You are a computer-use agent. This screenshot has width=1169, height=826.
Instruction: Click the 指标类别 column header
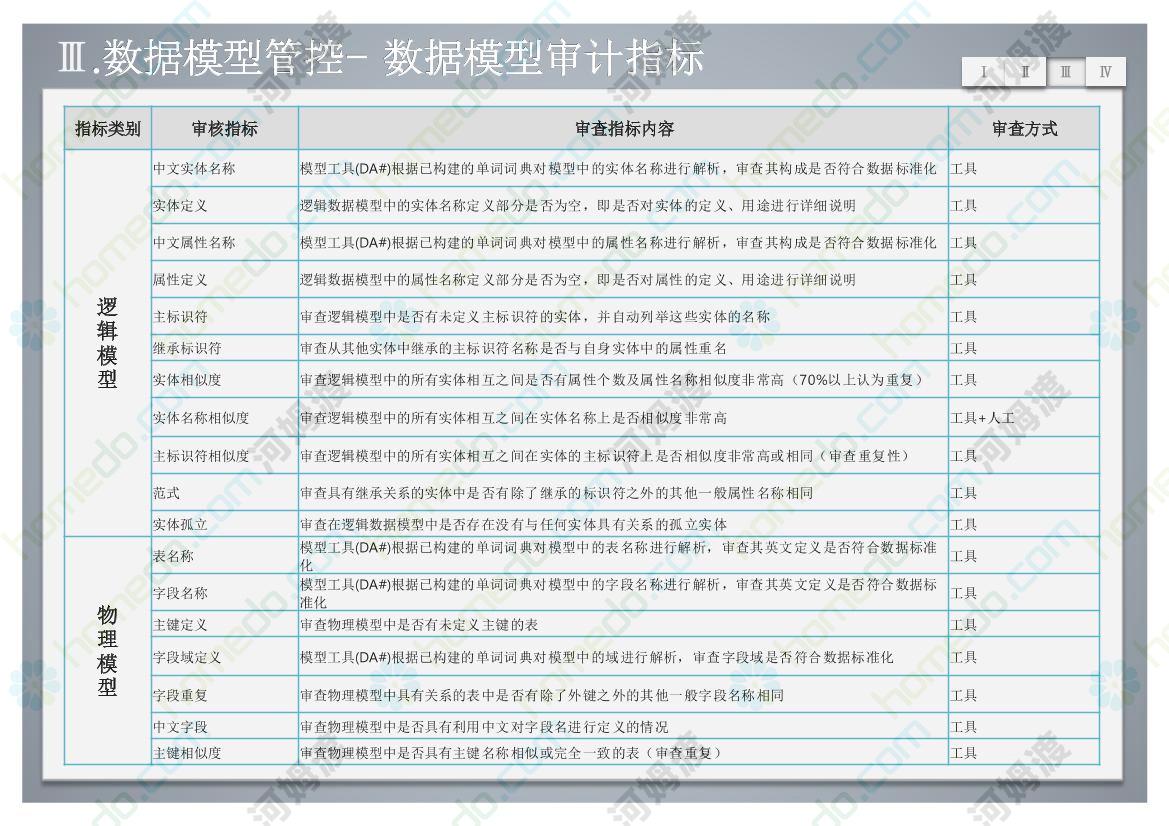[x=108, y=129]
